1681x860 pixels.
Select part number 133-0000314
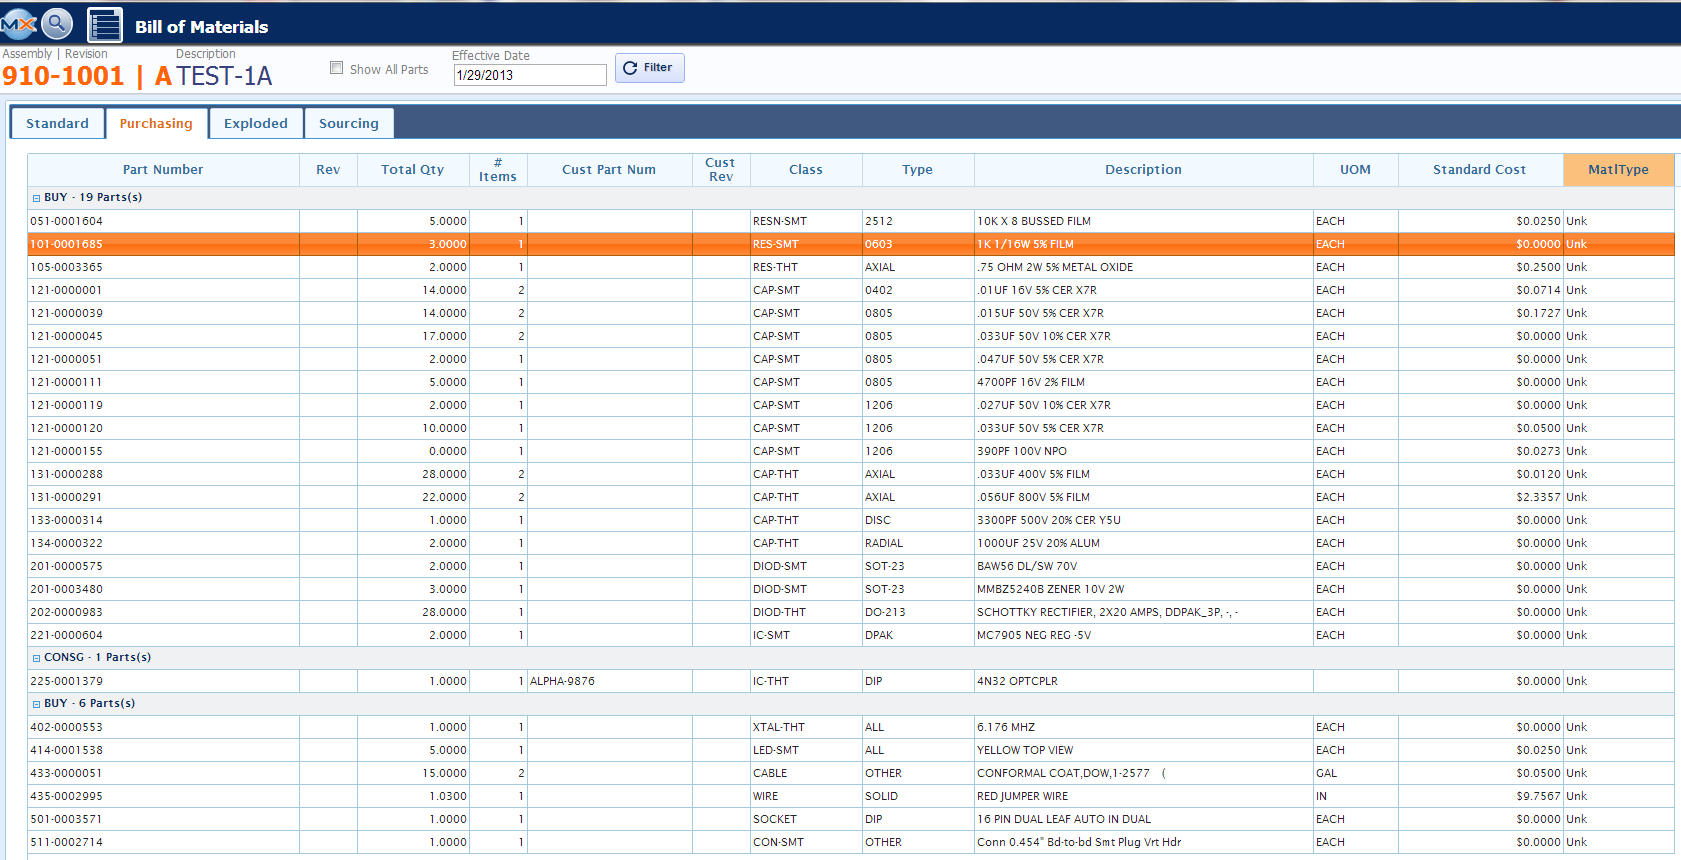coord(67,520)
